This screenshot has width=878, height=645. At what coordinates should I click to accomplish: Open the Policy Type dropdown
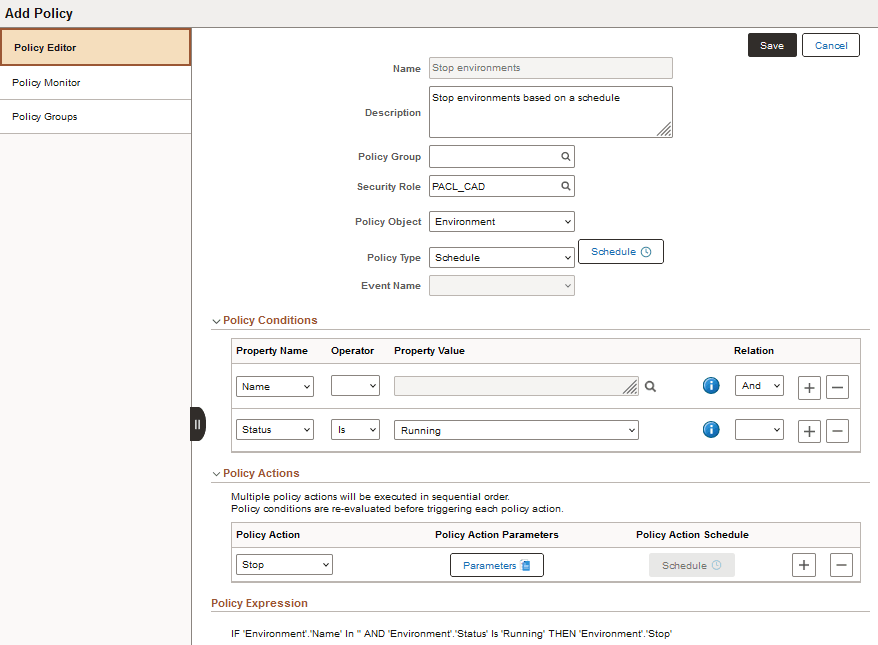(x=502, y=257)
